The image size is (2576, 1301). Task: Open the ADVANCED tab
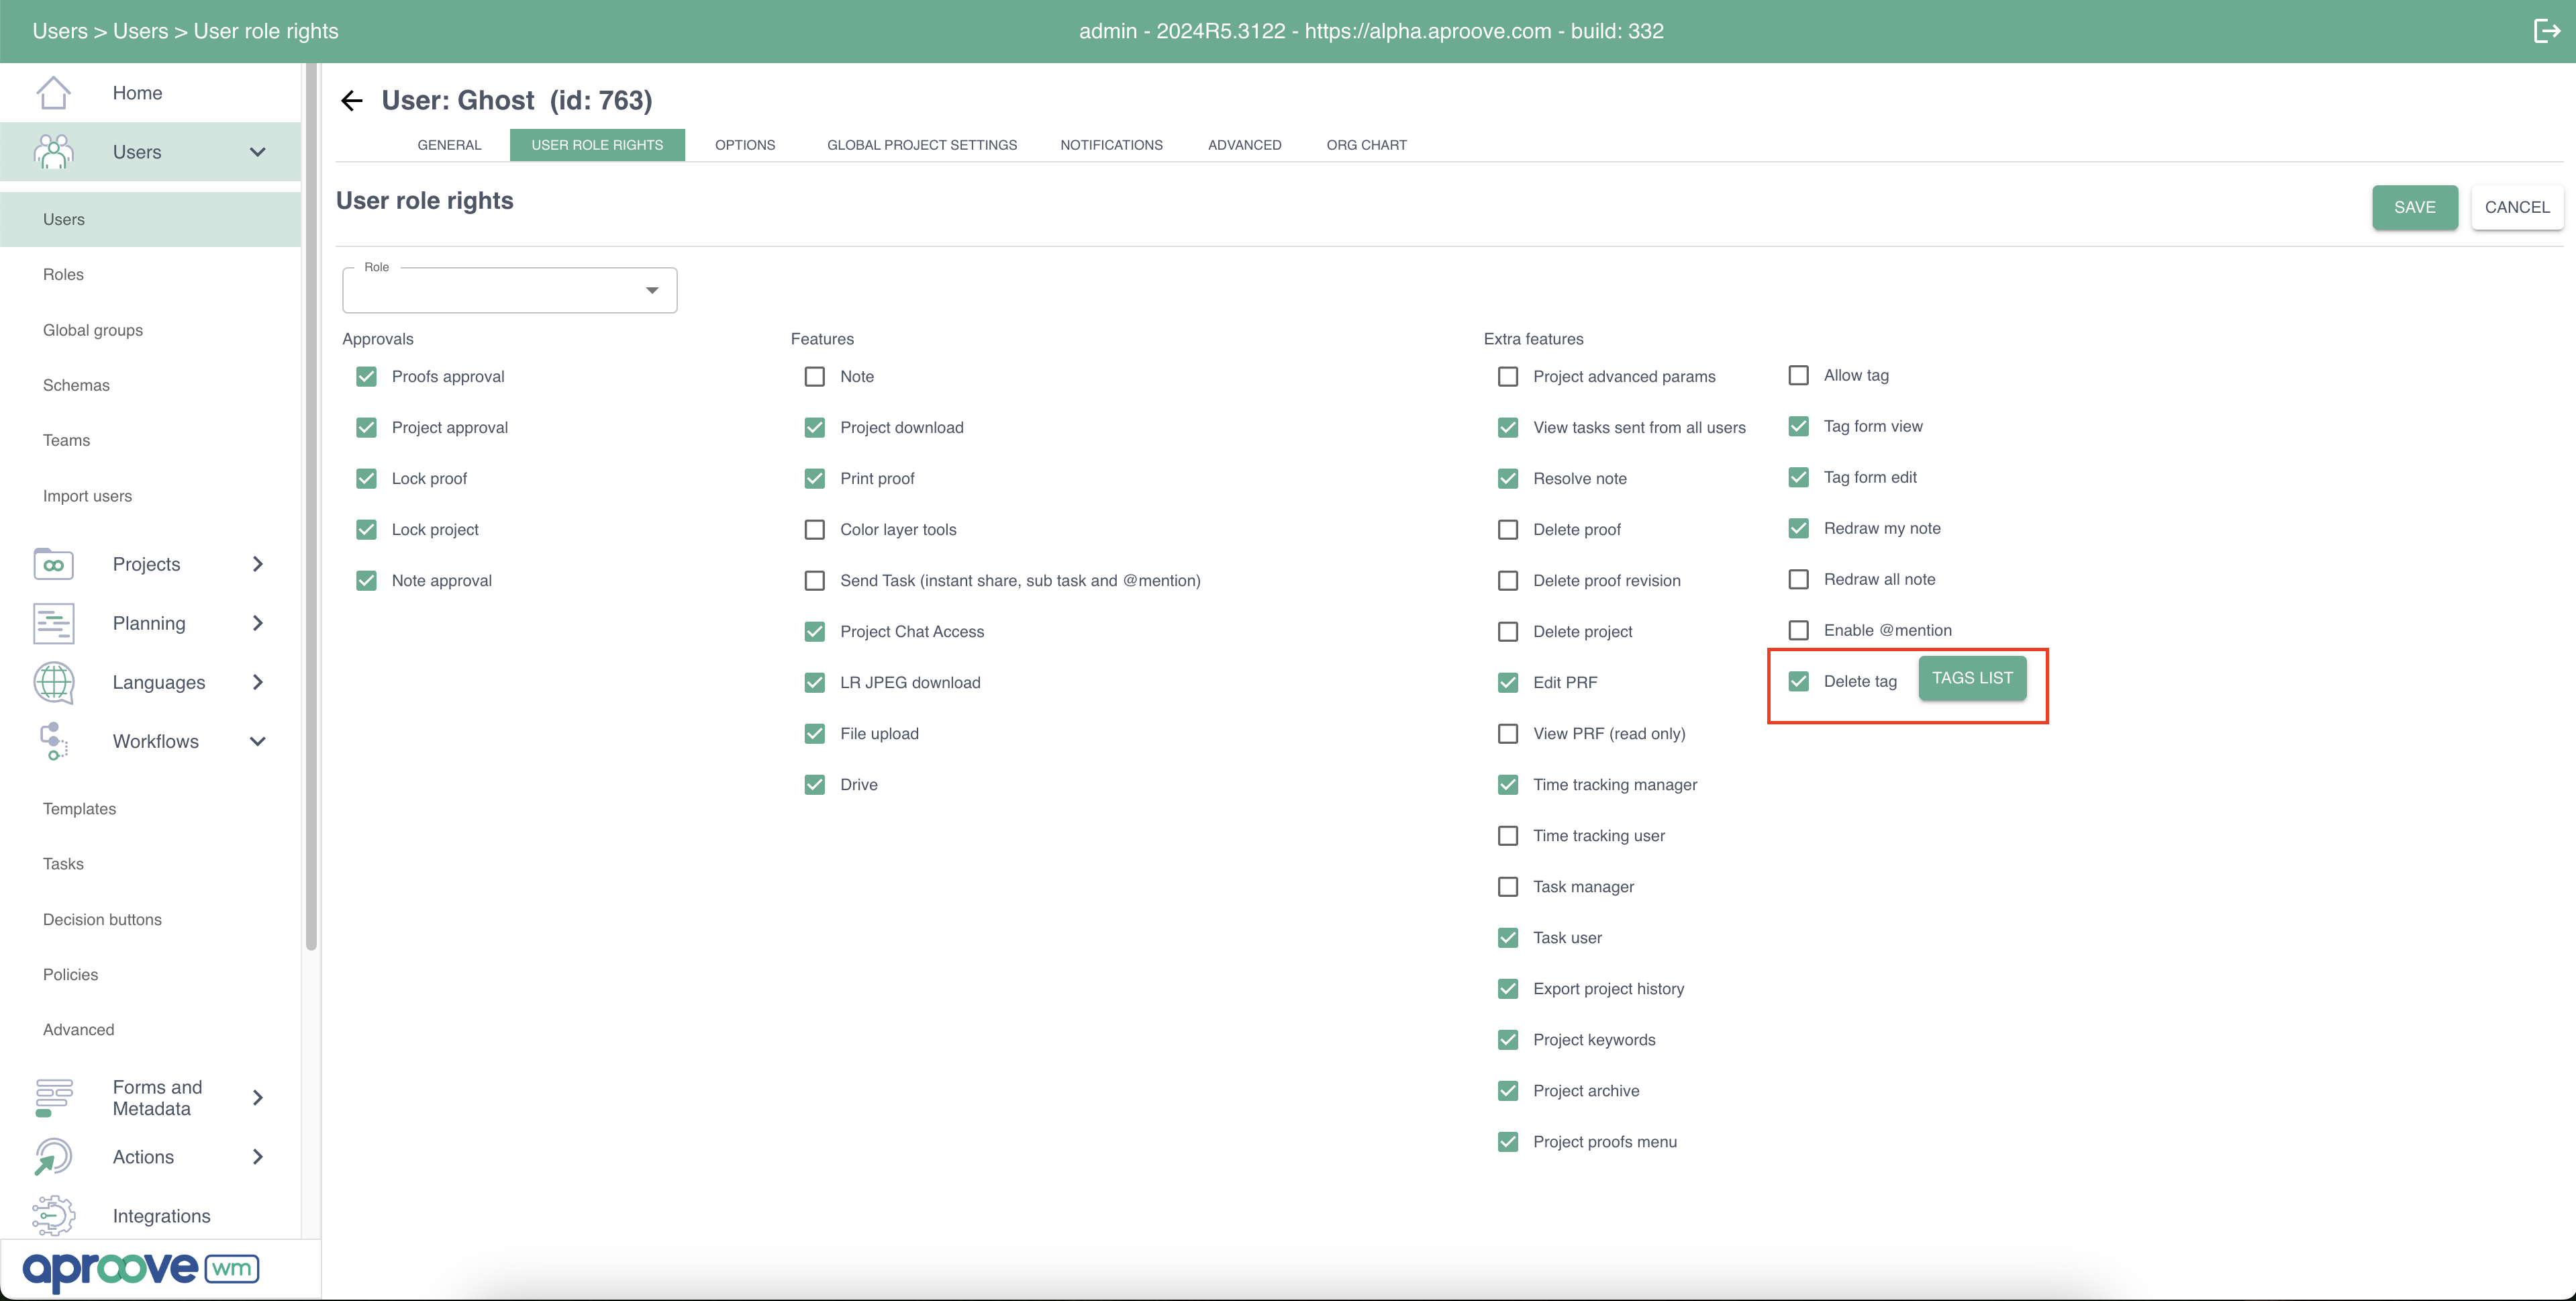click(x=1244, y=145)
